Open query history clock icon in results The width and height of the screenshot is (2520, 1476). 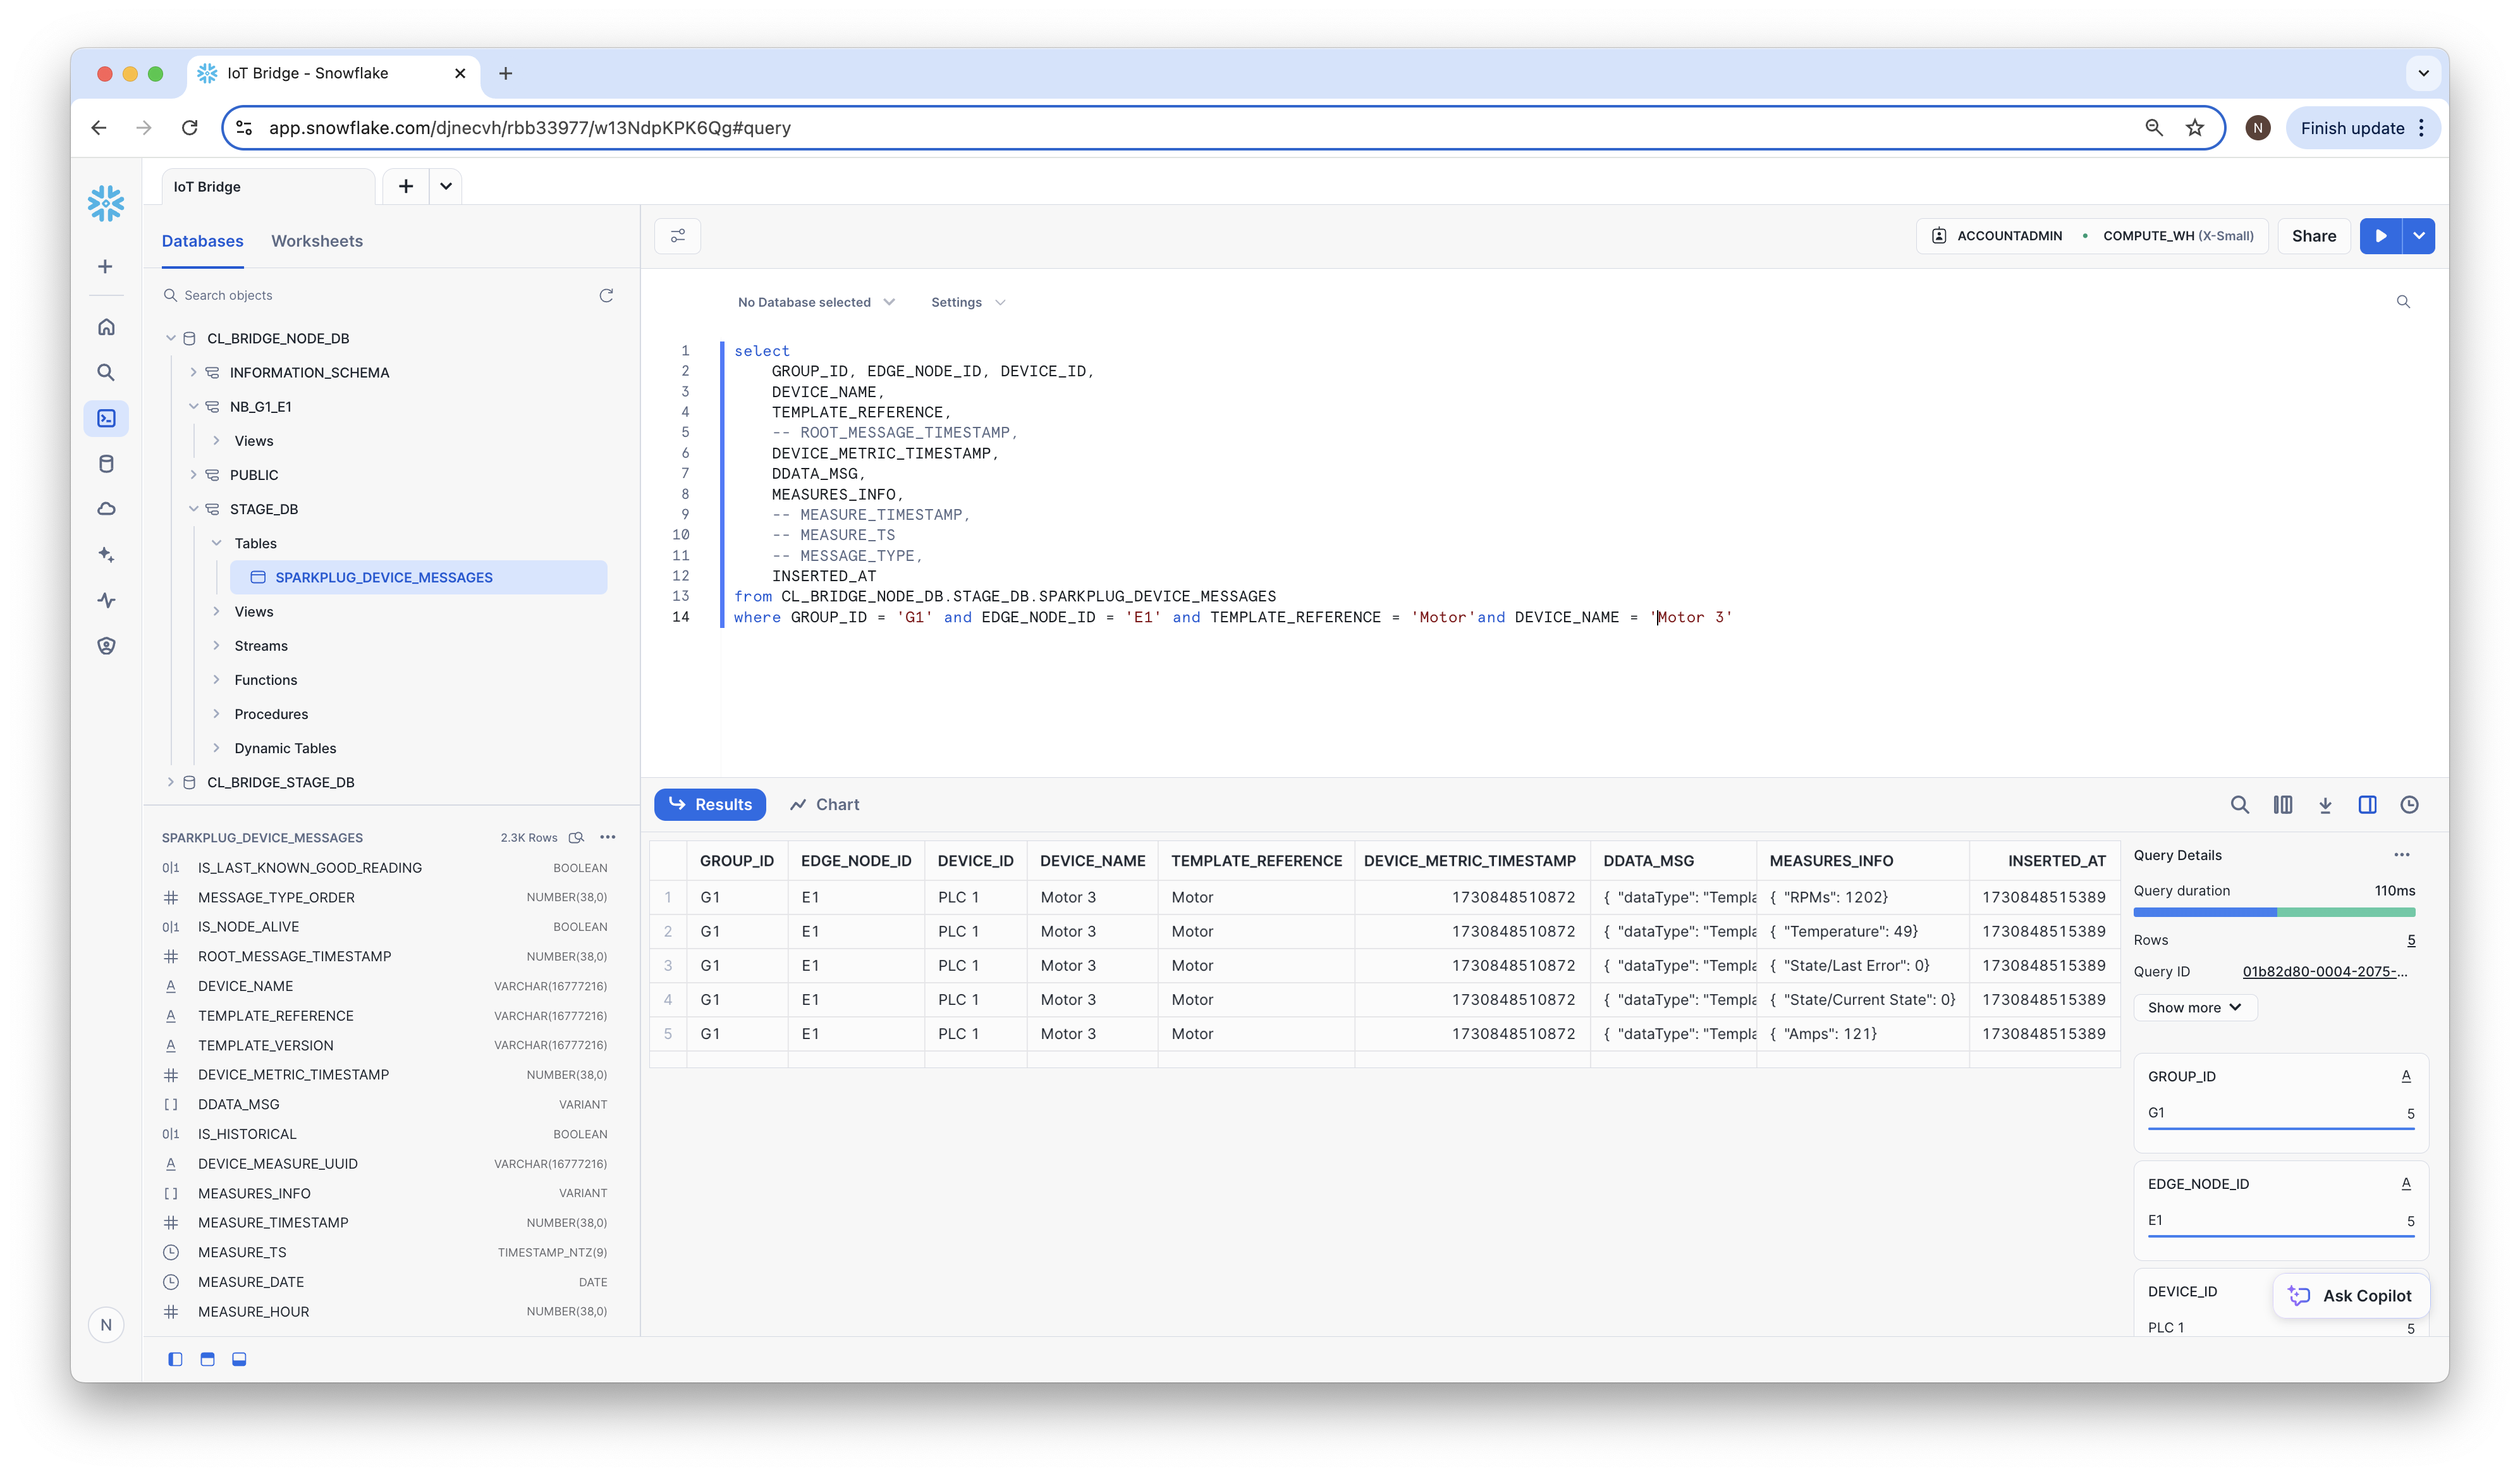[x=2409, y=805]
